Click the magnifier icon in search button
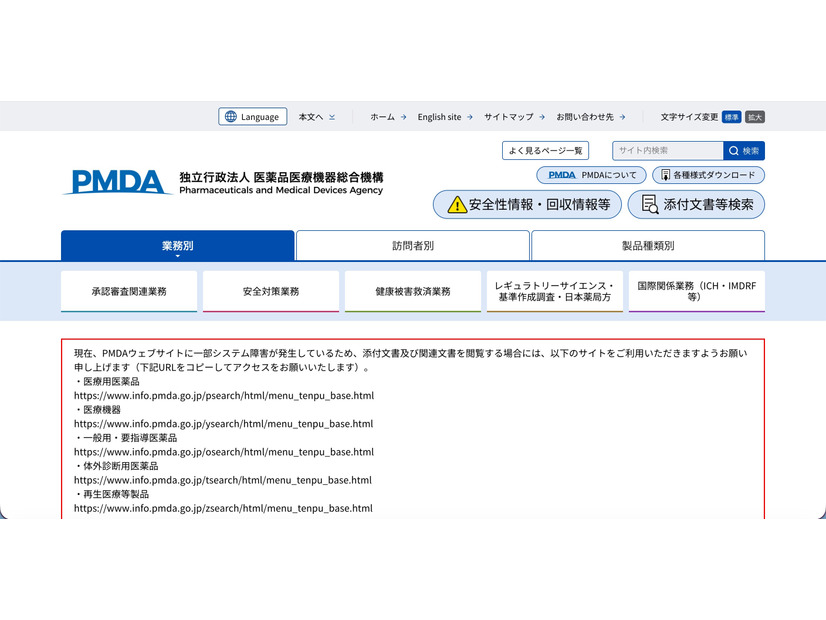 (734, 151)
